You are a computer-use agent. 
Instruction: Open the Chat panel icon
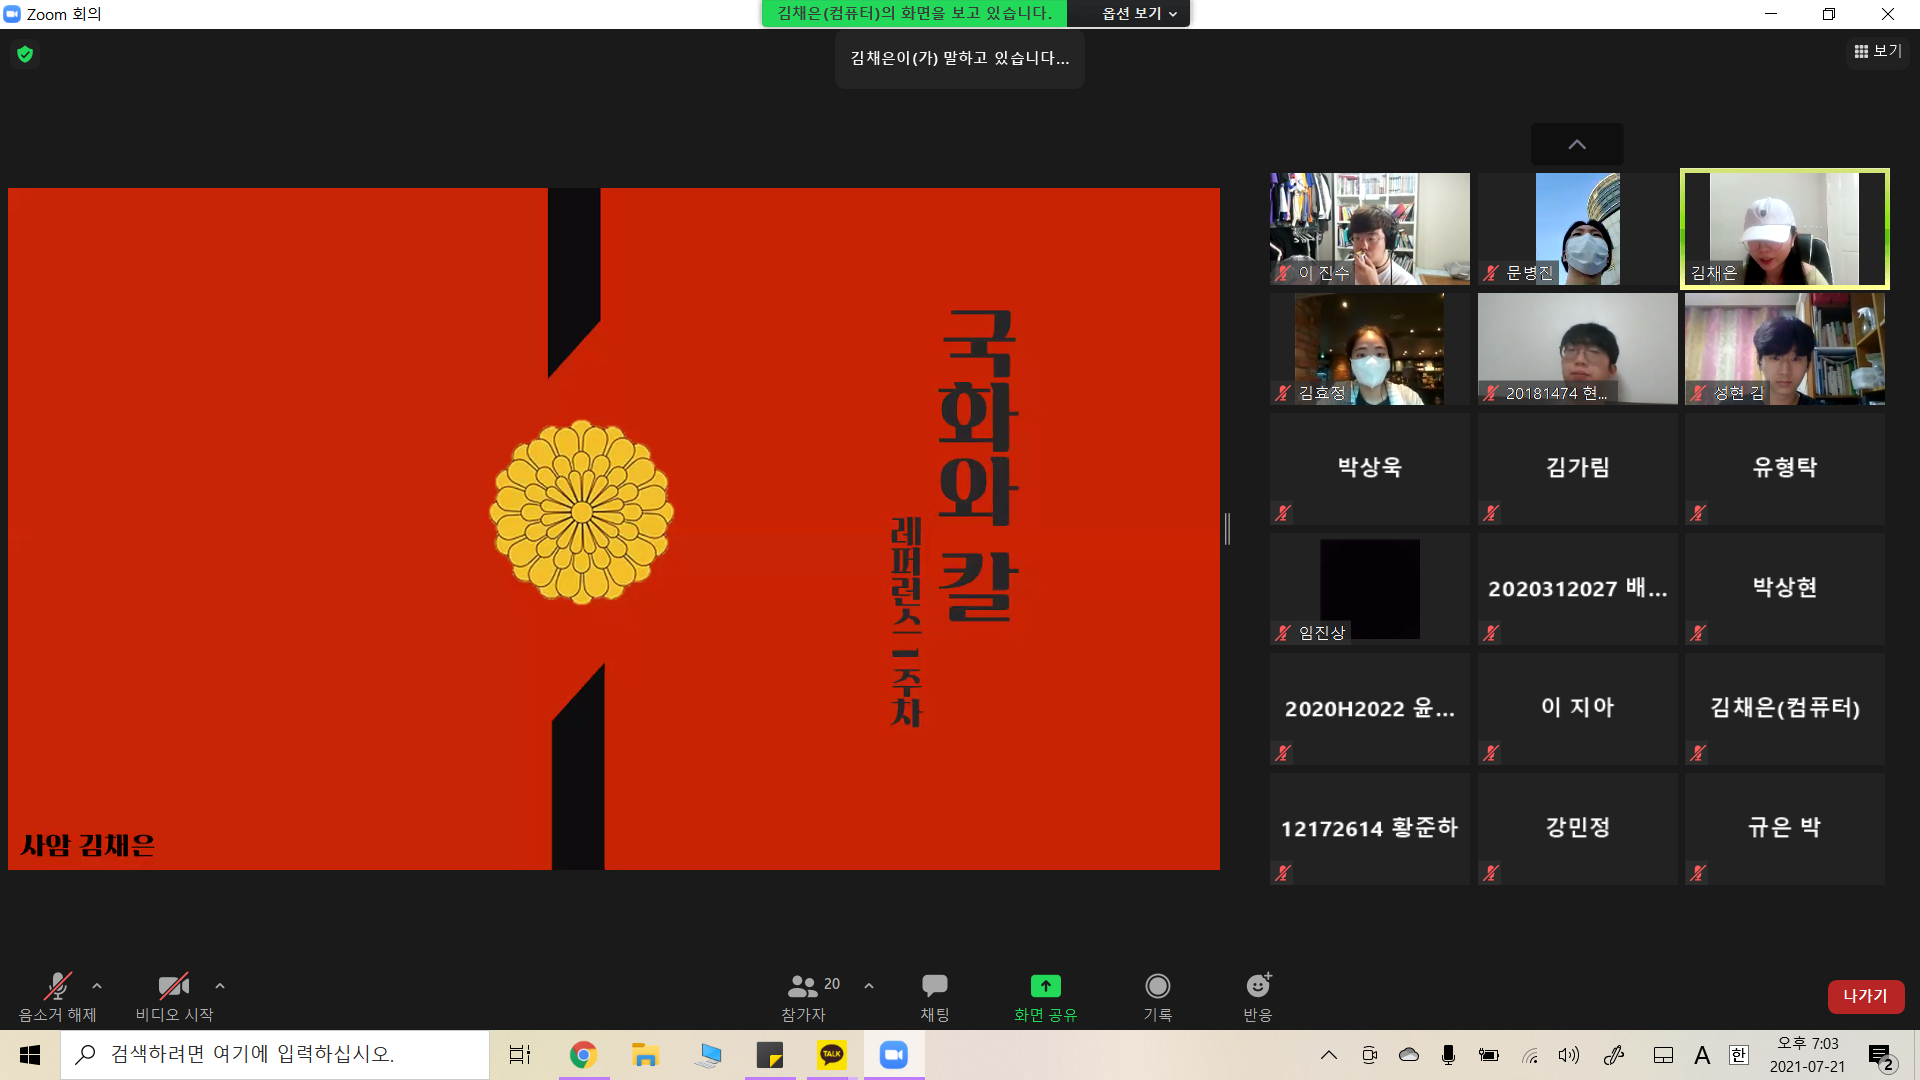(x=934, y=987)
